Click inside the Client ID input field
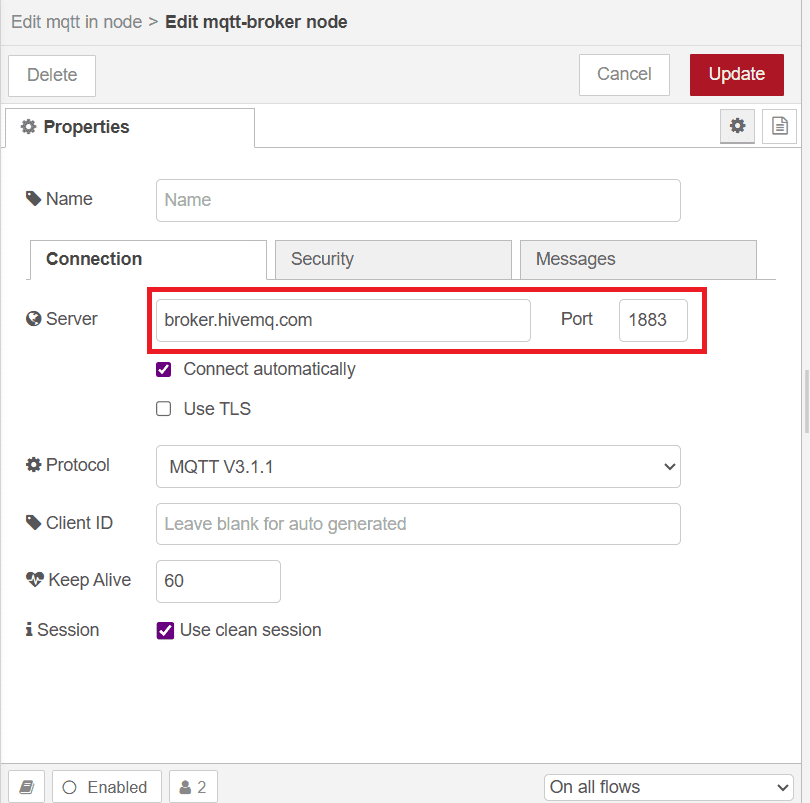This screenshot has width=810, height=803. pyautogui.click(x=418, y=523)
